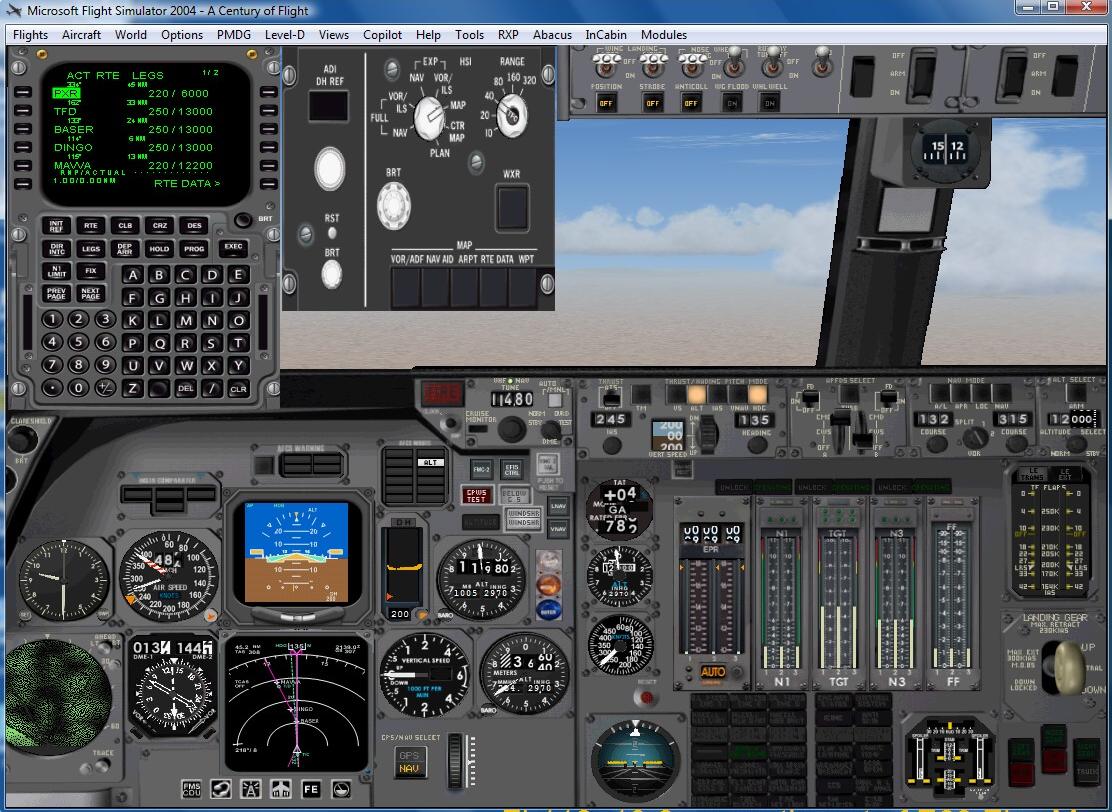Open the InCabin menu
This screenshot has height=812, width=1112.
click(x=606, y=35)
